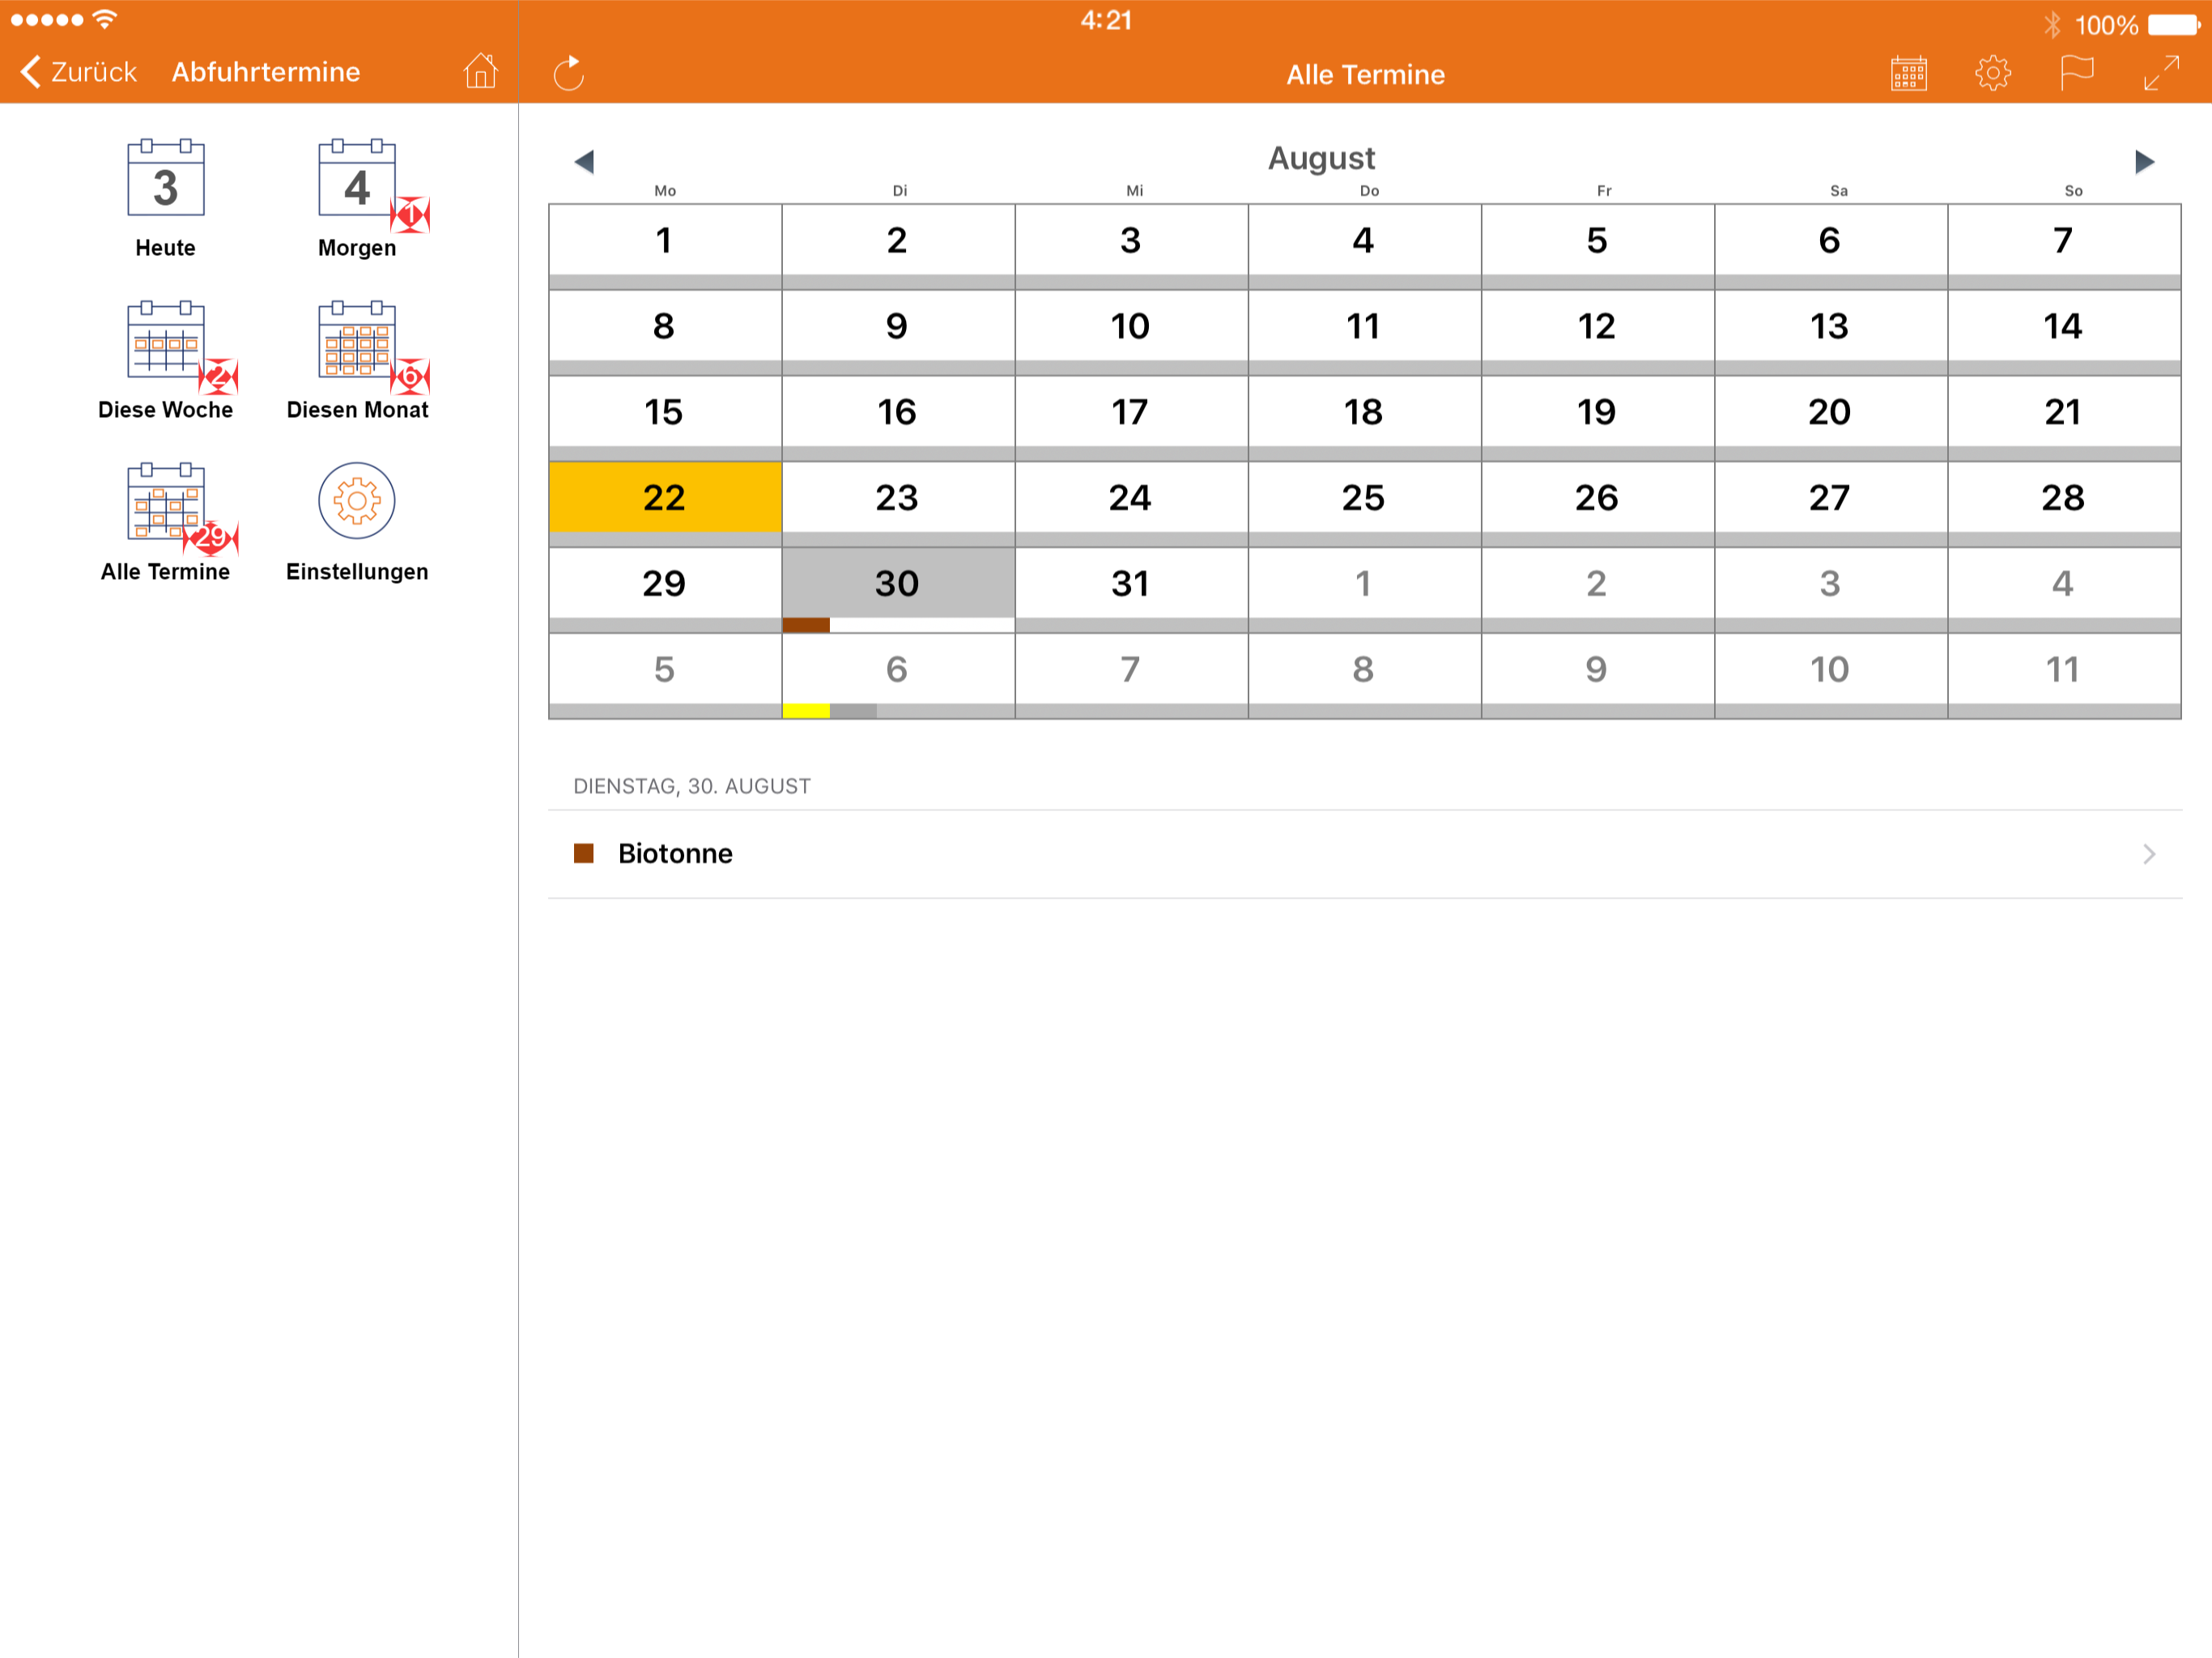The image size is (2212, 1658).
Task: Open Diese Woche appointments icon
Action: 165,340
